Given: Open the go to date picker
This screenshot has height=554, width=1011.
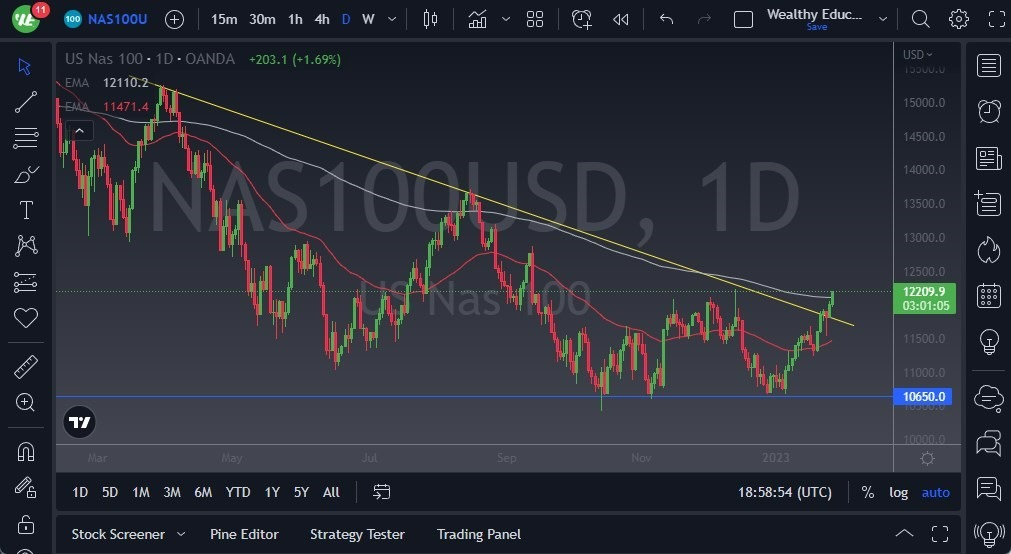Looking at the screenshot, I should tap(382, 492).
